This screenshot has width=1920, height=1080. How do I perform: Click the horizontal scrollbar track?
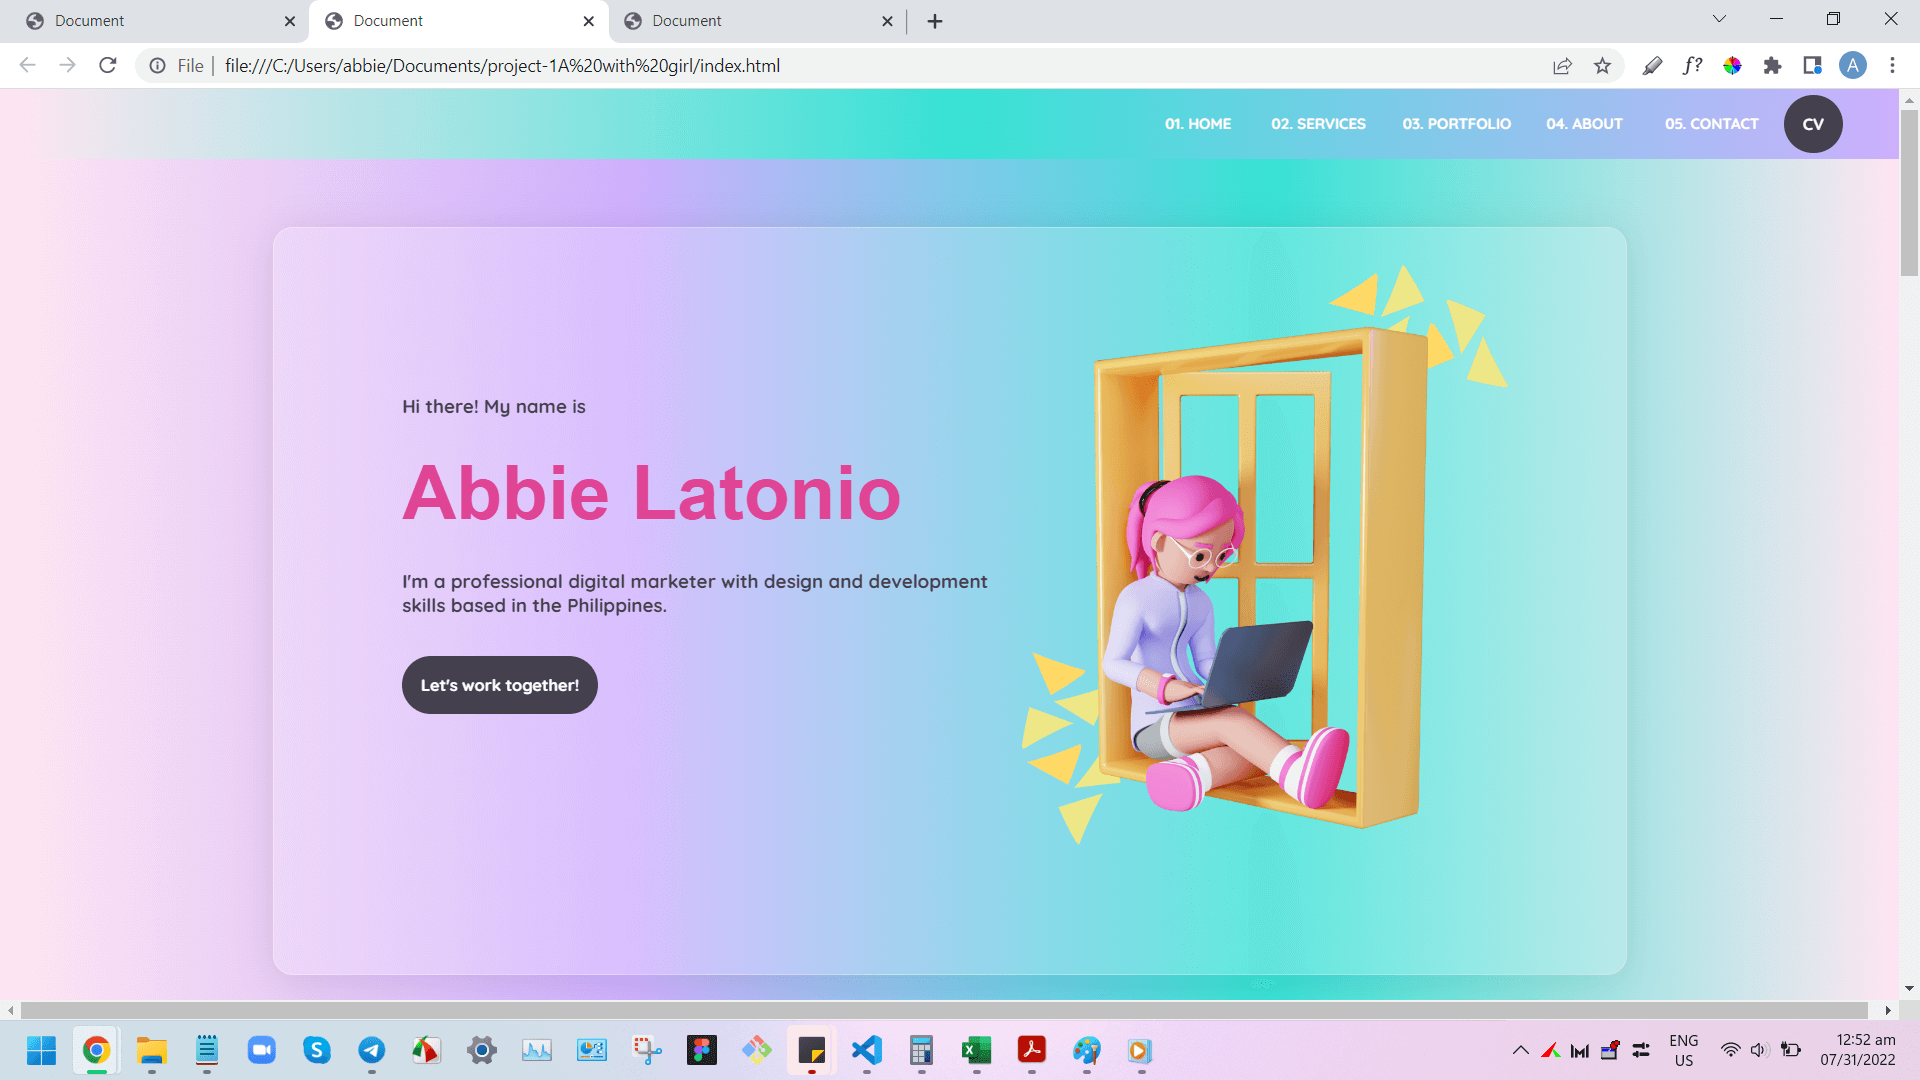coord(944,1010)
